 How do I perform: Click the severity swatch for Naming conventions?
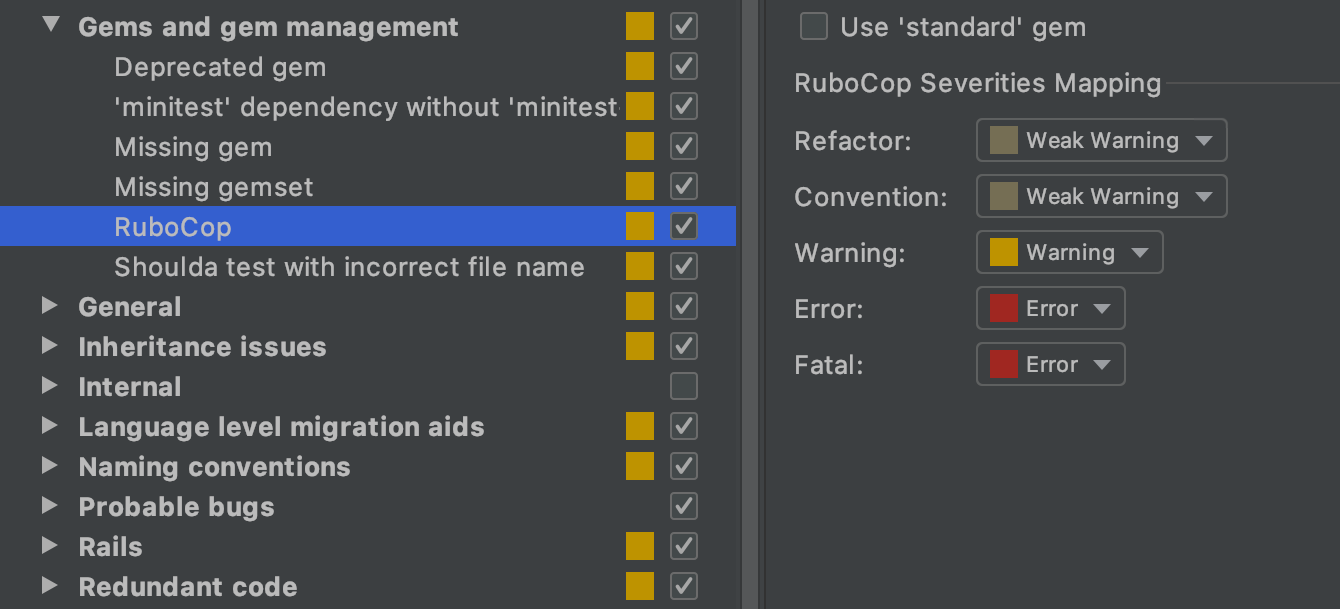[x=640, y=466]
